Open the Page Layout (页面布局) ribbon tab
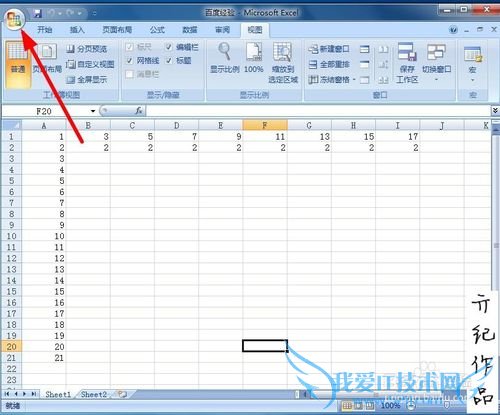This screenshot has width=500, height=415. pos(117,30)
